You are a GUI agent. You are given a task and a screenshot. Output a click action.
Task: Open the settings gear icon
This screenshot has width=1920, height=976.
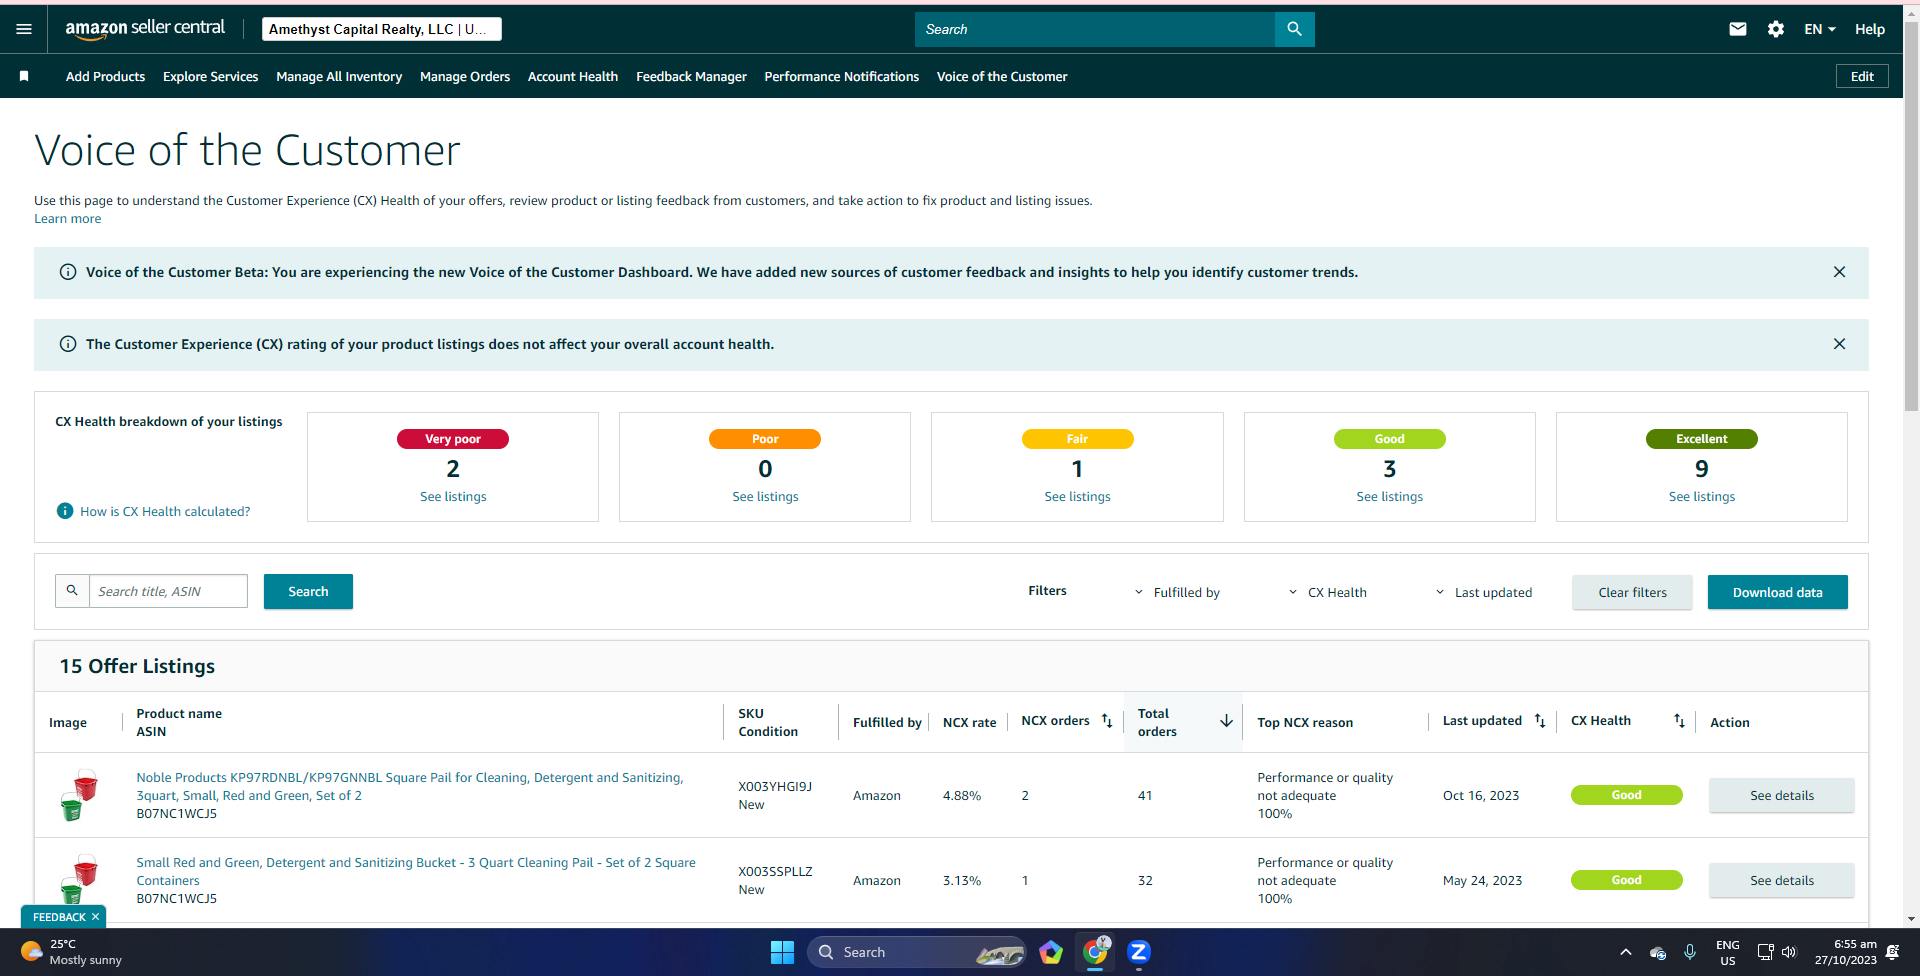click(1776, 29)
